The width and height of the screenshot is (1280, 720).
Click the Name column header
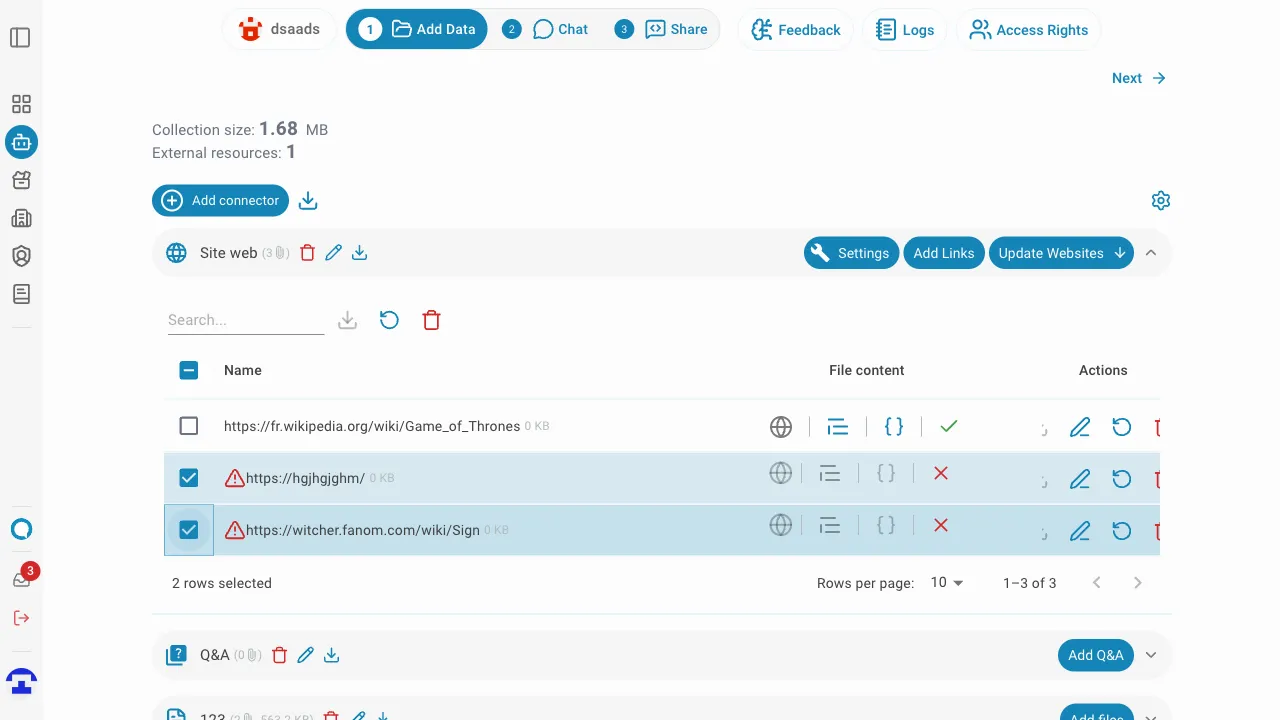[243, 370]
